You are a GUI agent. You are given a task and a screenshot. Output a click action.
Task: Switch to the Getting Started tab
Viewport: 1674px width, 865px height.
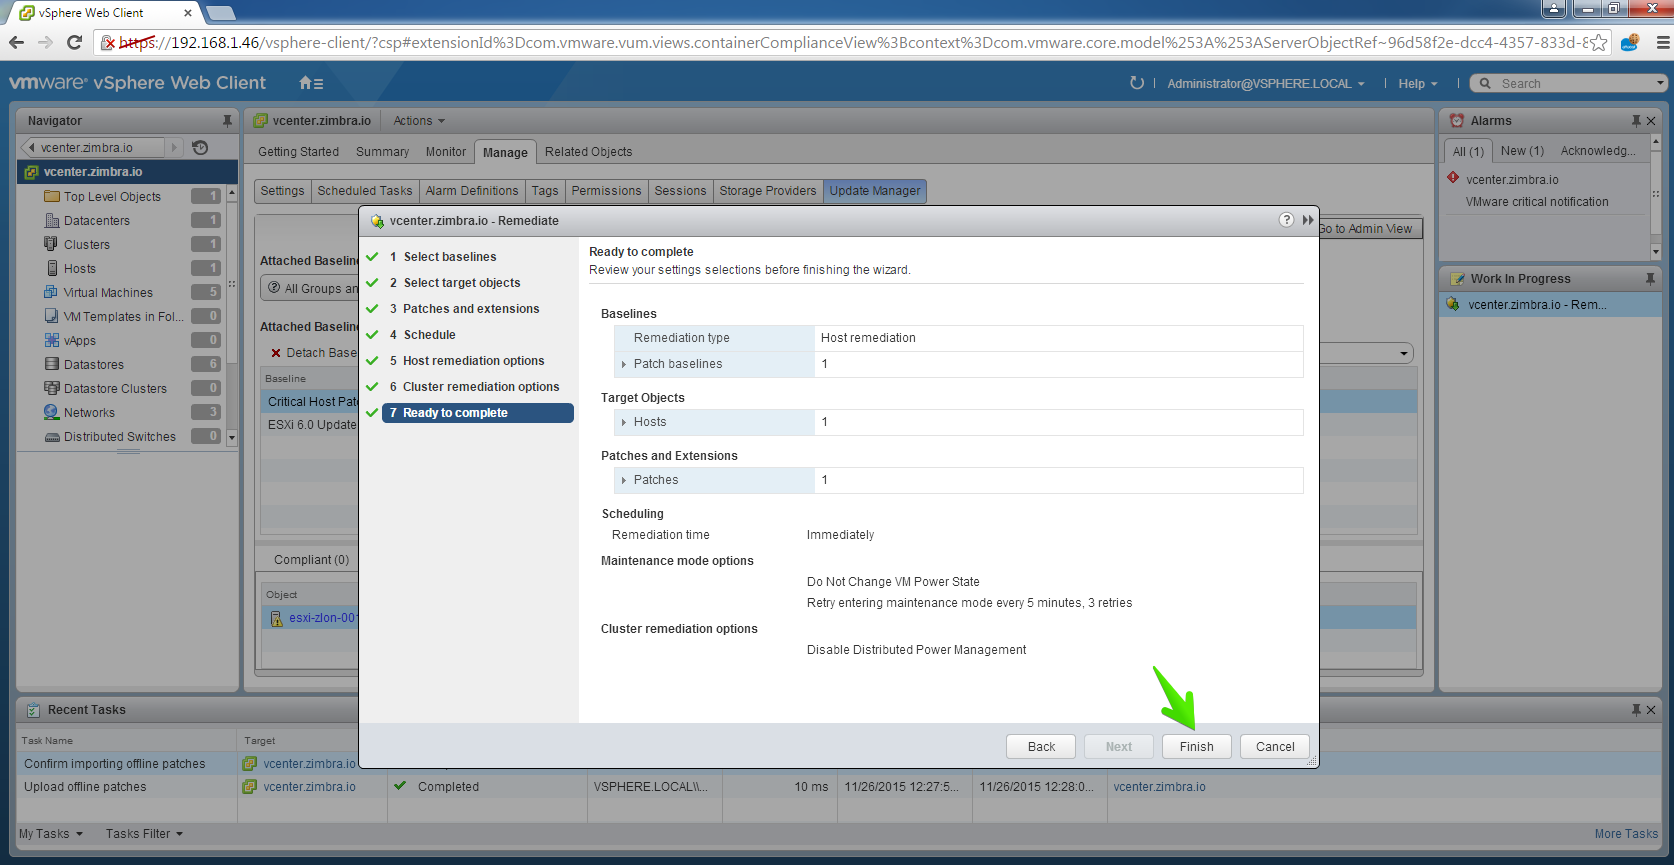pyautogui.click(x=298, y=152)
